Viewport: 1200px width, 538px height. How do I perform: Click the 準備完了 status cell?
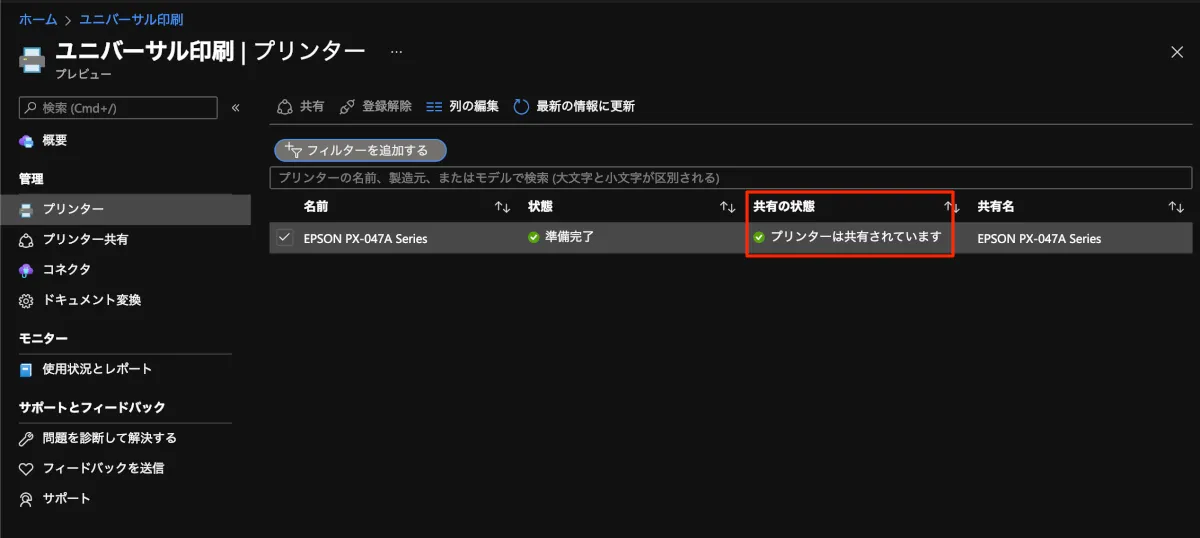[x=561, y=238]
